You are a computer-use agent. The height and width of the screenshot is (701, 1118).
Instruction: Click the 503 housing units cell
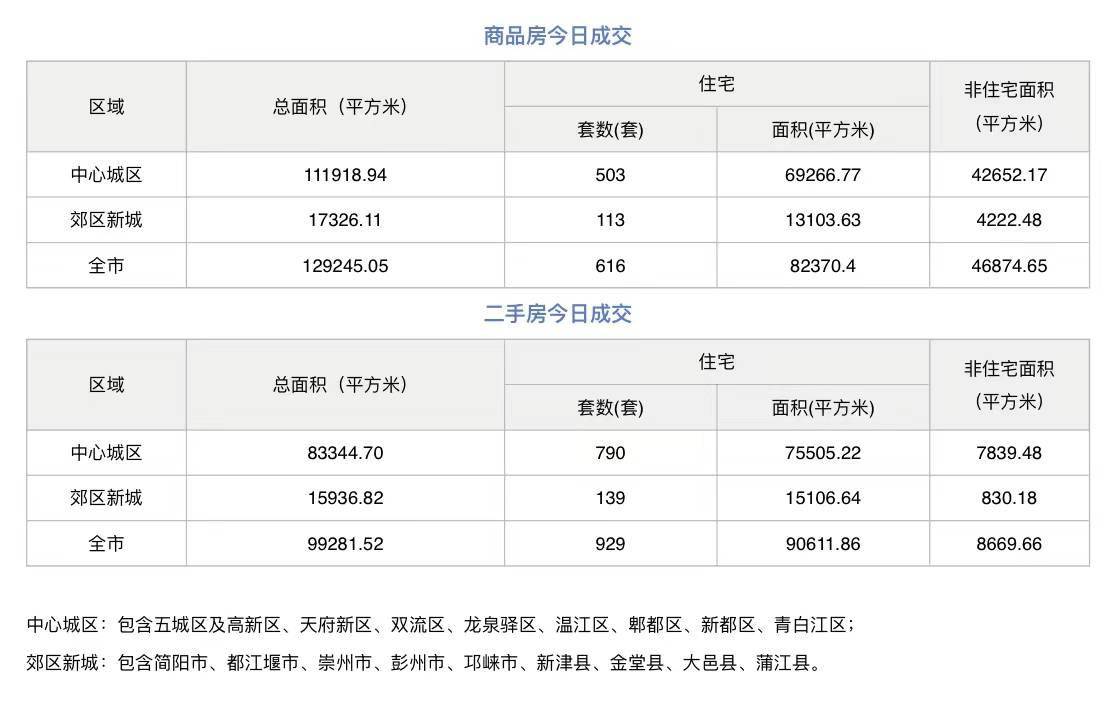pyautogui.click(x=610, y=175)
